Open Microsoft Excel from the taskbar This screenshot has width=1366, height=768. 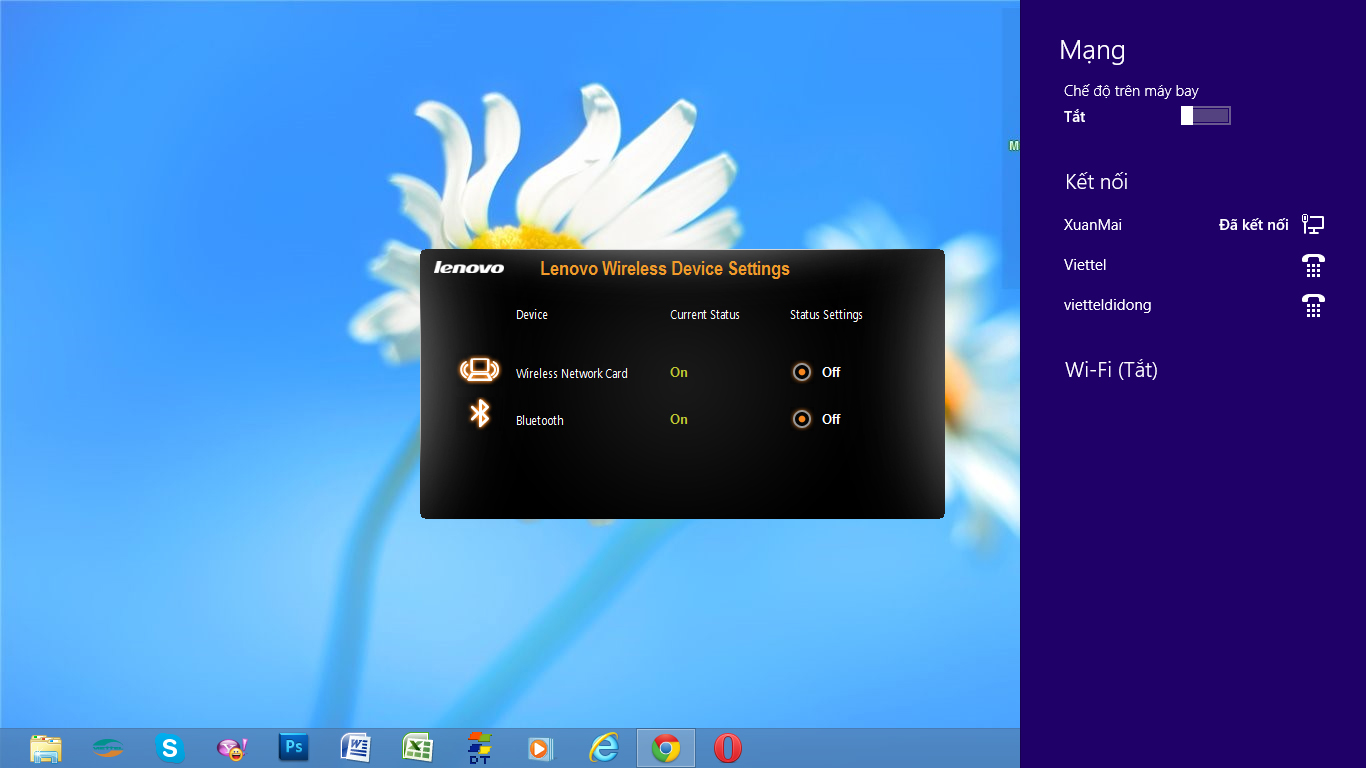417,748
